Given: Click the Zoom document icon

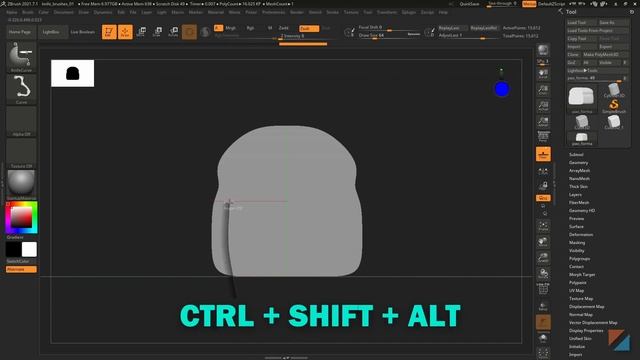Looking at the screenshot, I should (x=543, y=89).
